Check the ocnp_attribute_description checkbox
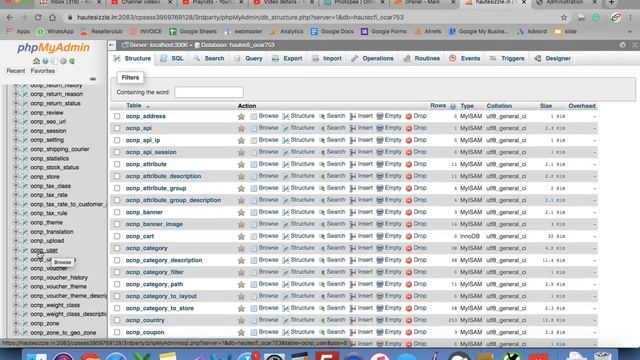The height and width of the screenshot is (360, 640). pyautogui.click(x=117, y=176)
